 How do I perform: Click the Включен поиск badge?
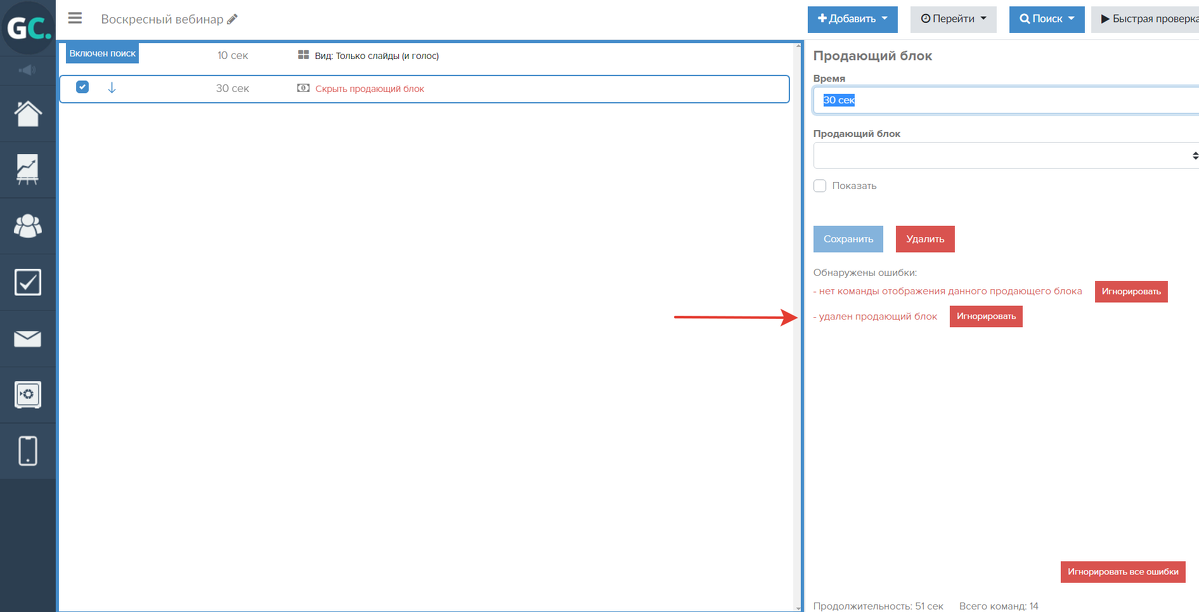(102, 54)
